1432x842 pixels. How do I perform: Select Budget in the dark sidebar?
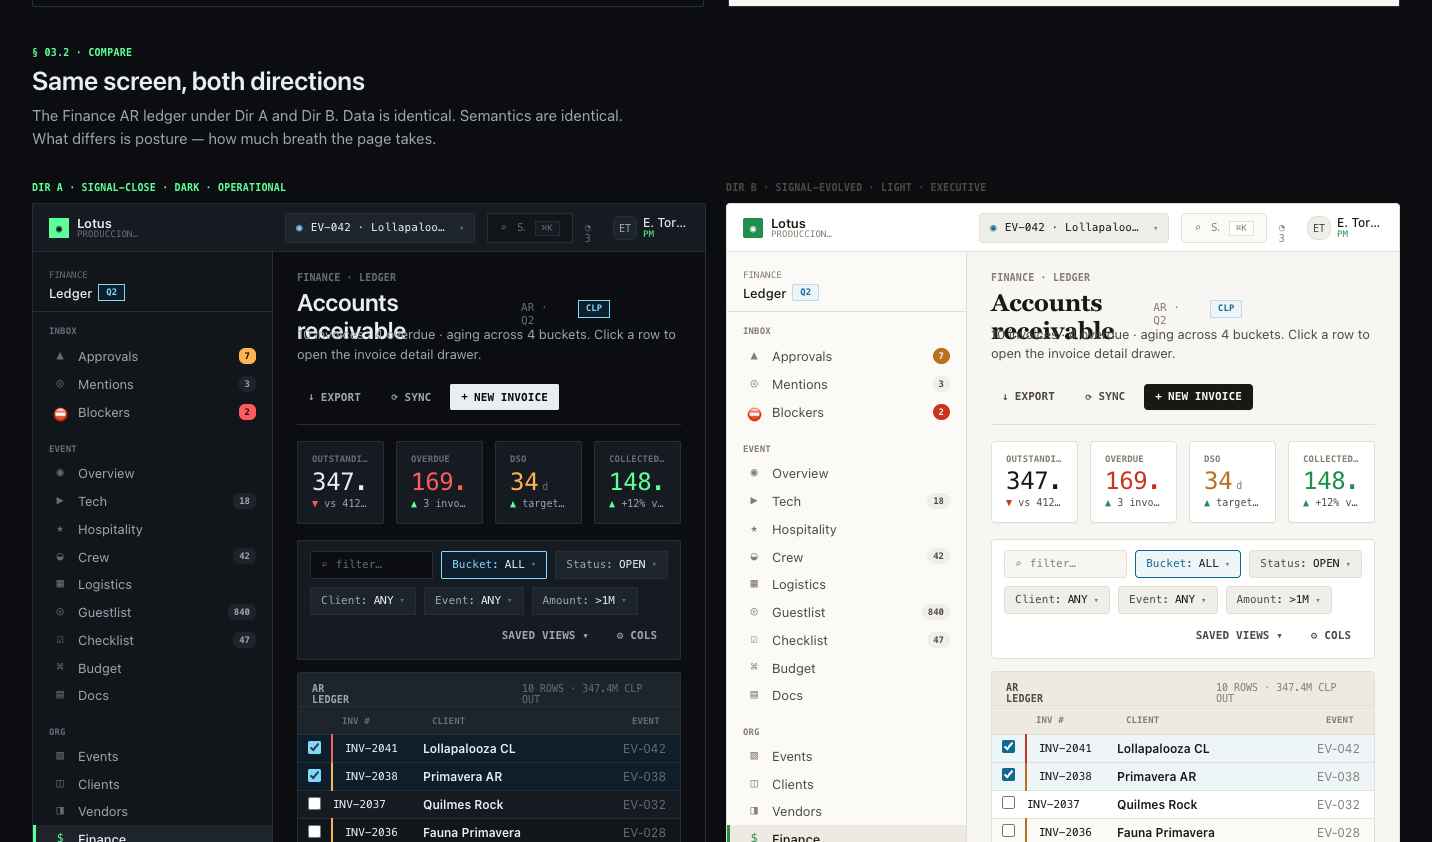153,668
